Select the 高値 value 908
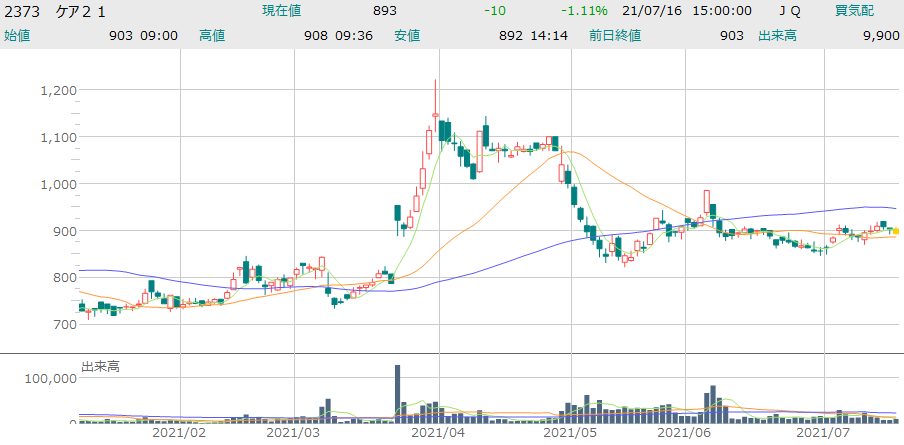This screenshot has height=445, width=904. [x=318, y=35]
